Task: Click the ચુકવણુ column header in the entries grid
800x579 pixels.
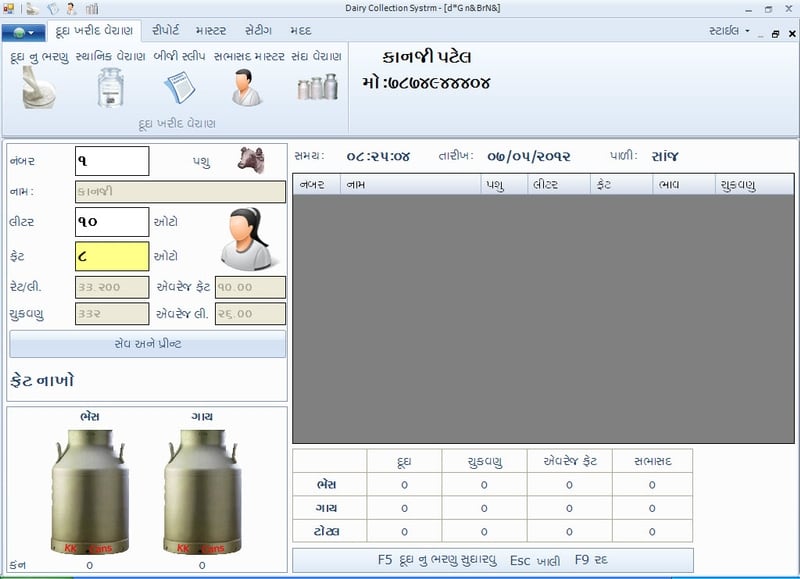Action: tap(755, 185)
